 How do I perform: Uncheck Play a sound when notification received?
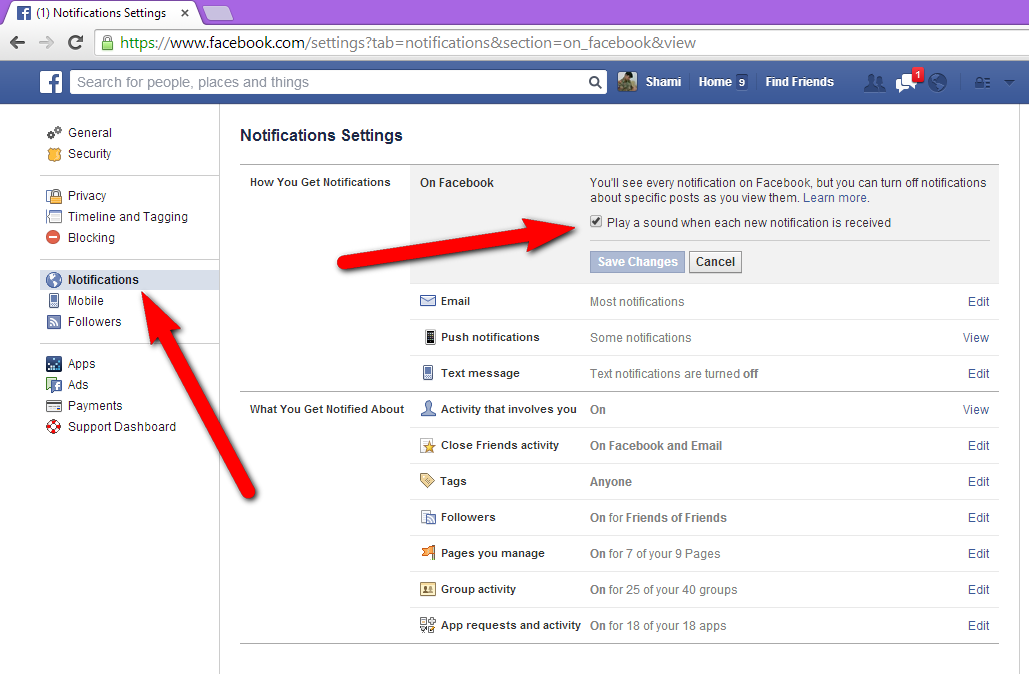click(x=596, y=221)
